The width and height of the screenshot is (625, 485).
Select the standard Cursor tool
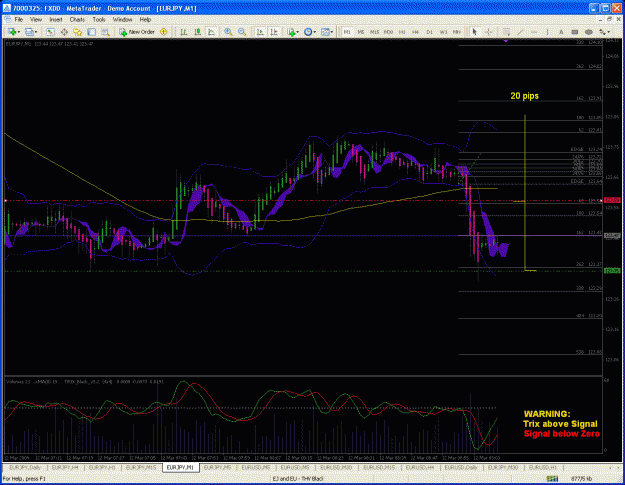click(474, 32)
